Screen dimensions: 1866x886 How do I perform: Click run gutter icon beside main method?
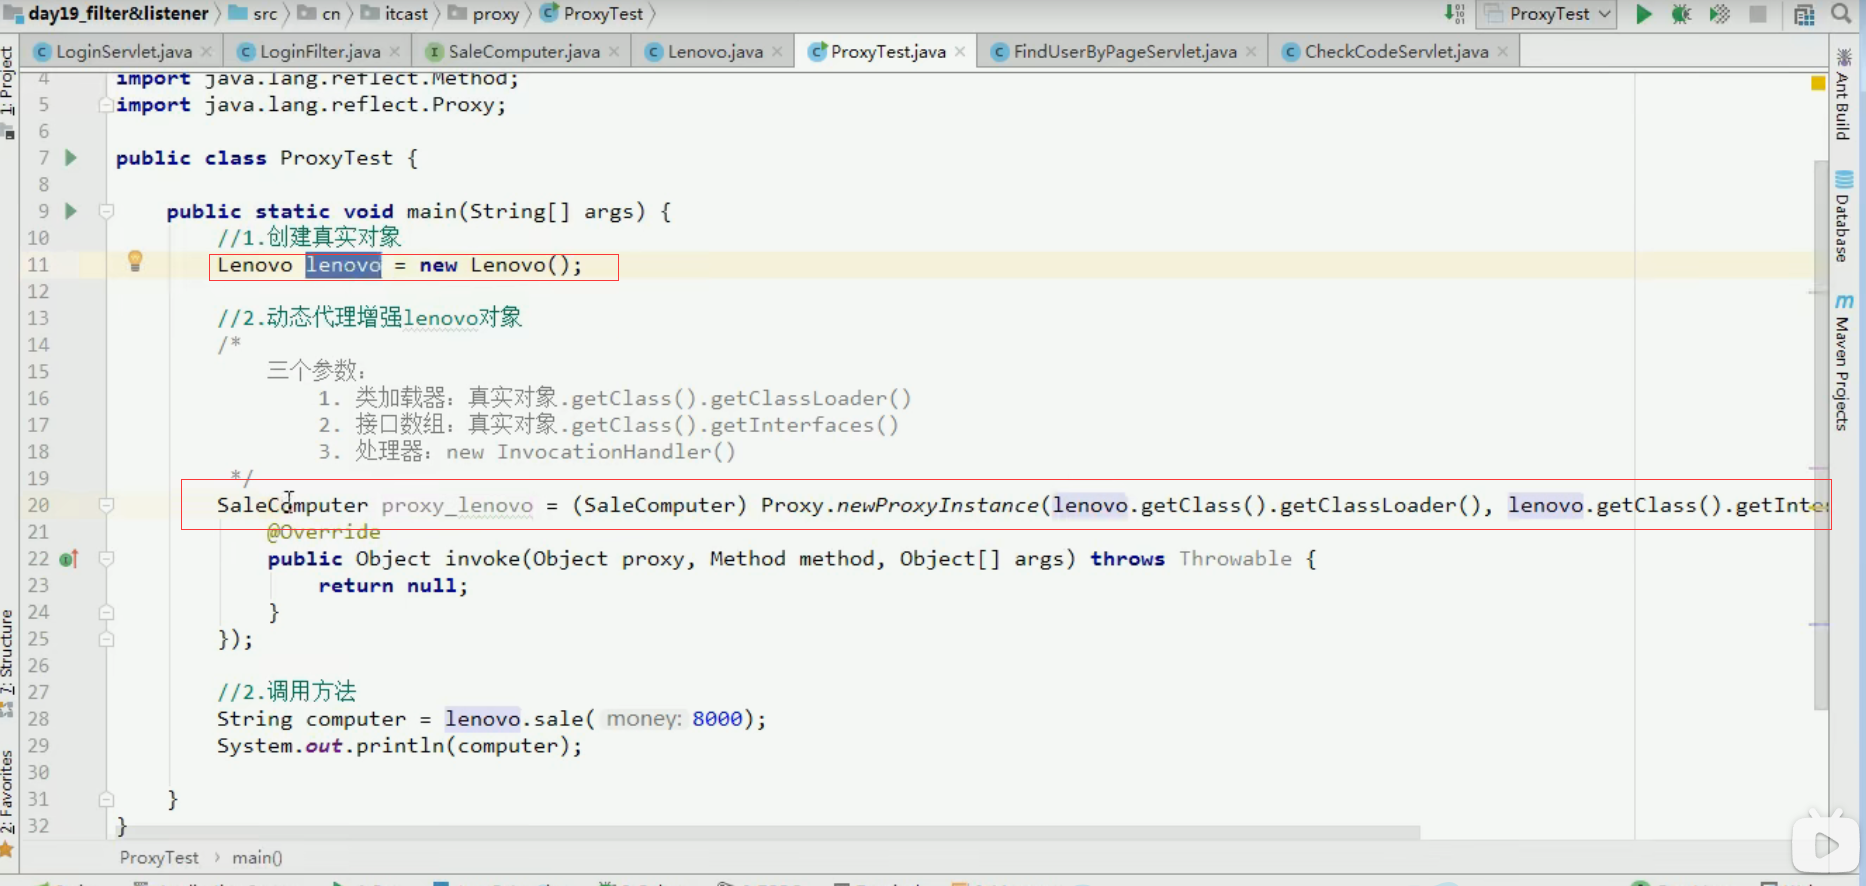coord(71,211)
